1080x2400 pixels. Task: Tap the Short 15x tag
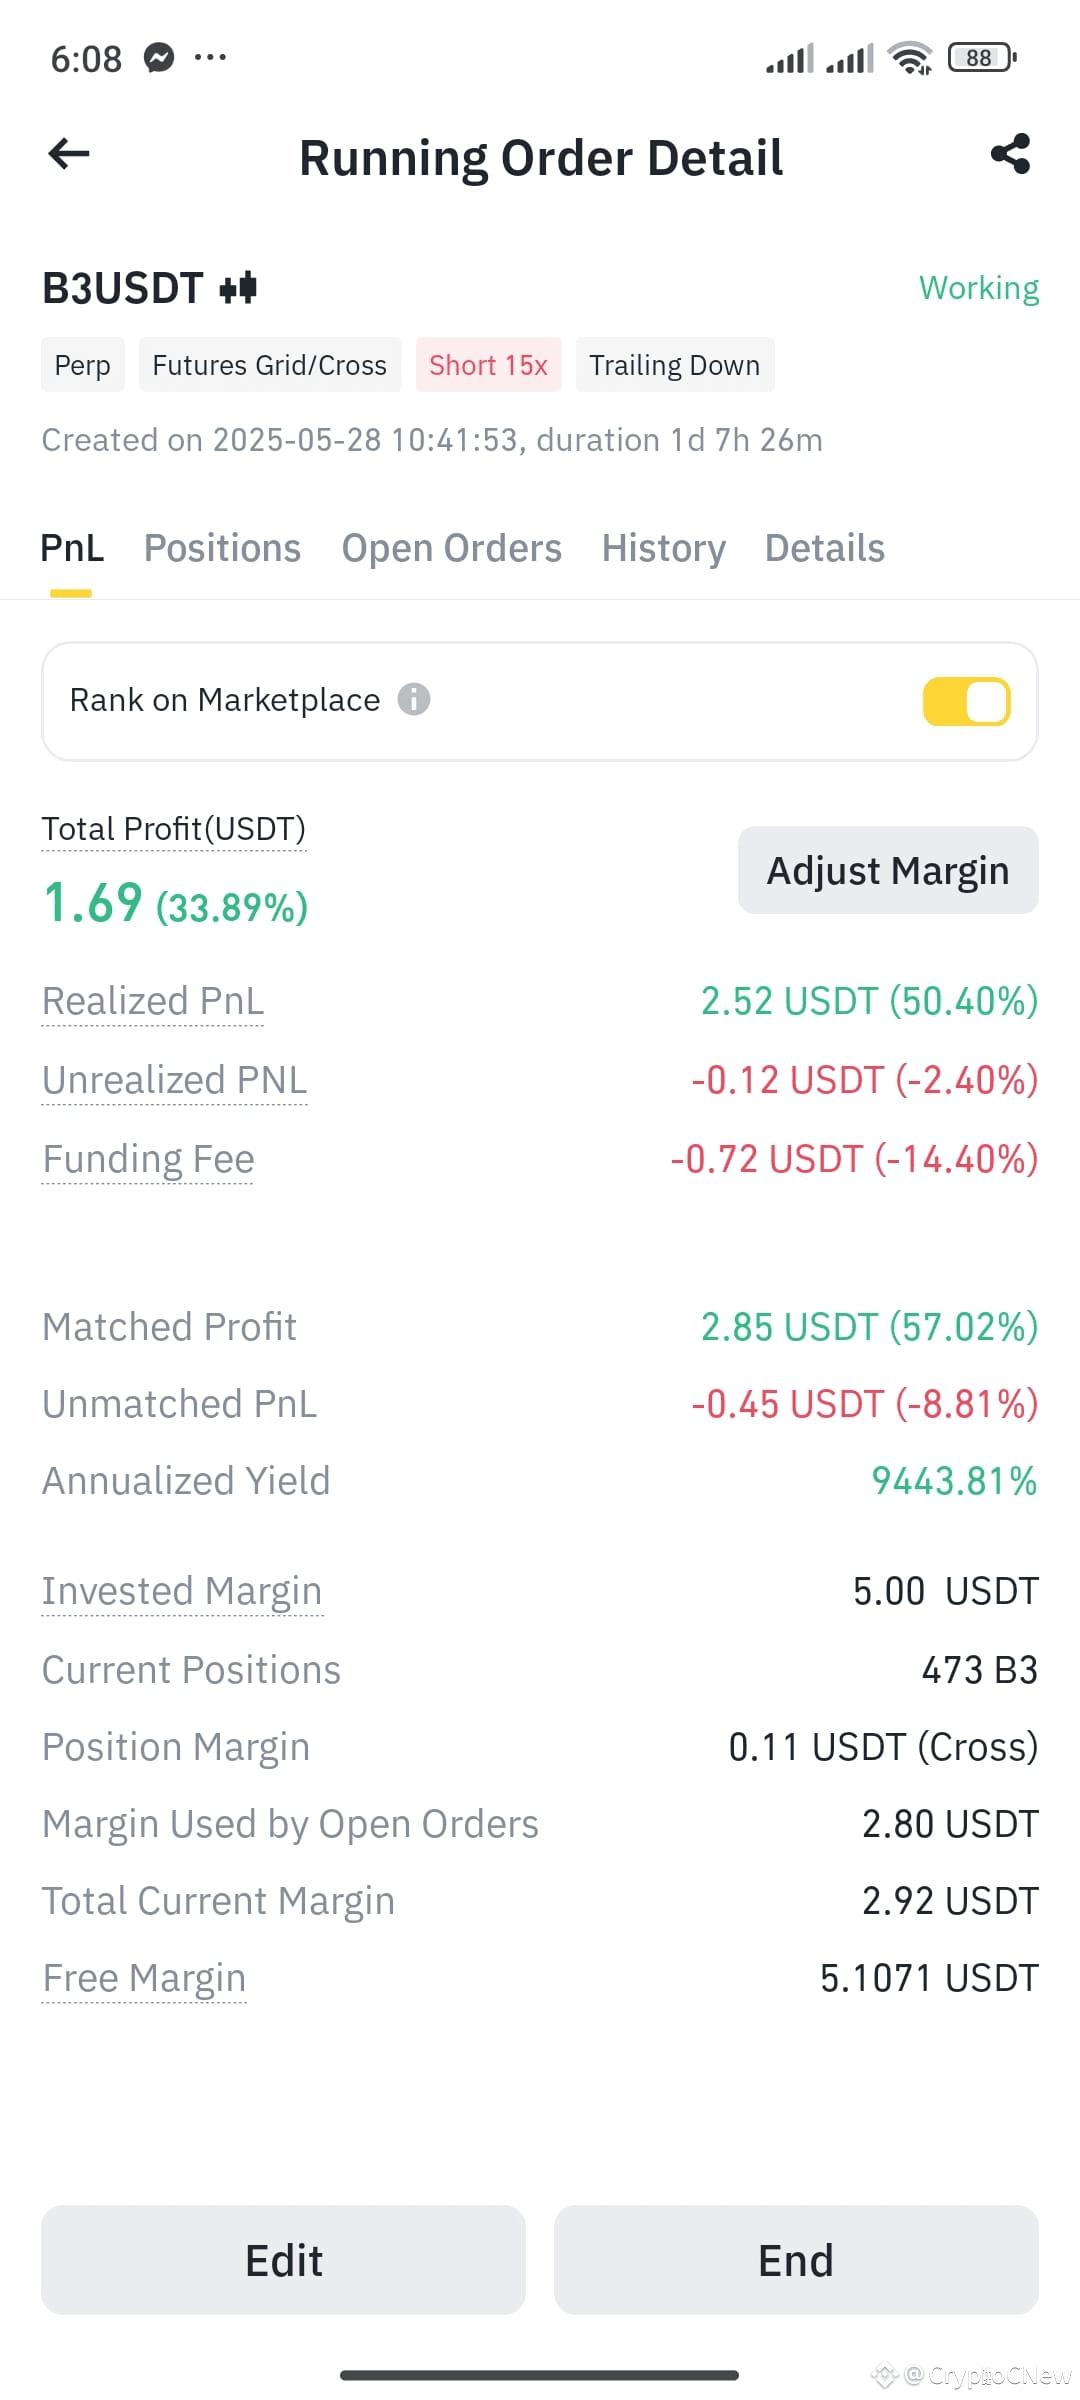click(x=488, y=365)
